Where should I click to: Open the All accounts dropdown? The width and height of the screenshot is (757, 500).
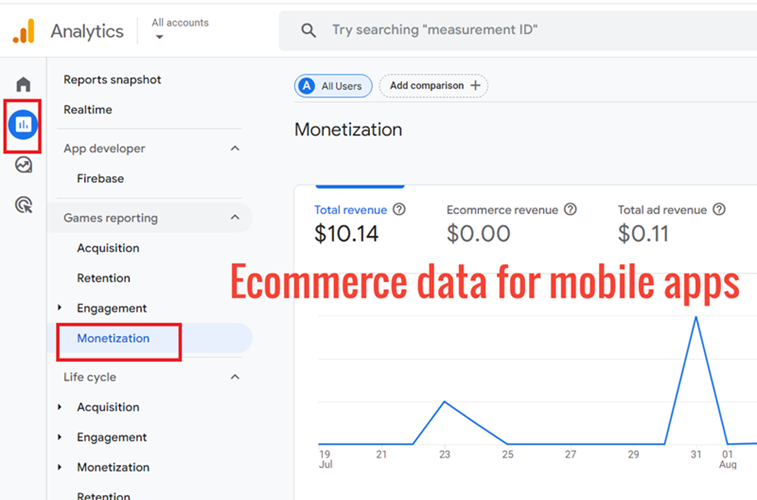[180, 29]
